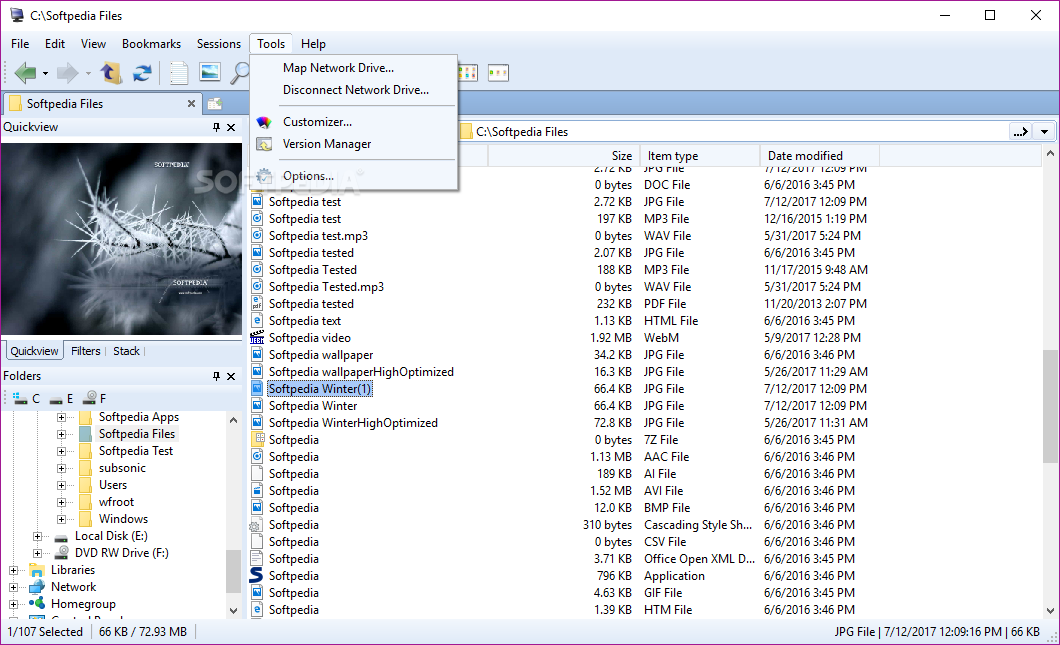1060x645 pixels.
Task: Open Options from Tools menu
Action: [308, 176]
